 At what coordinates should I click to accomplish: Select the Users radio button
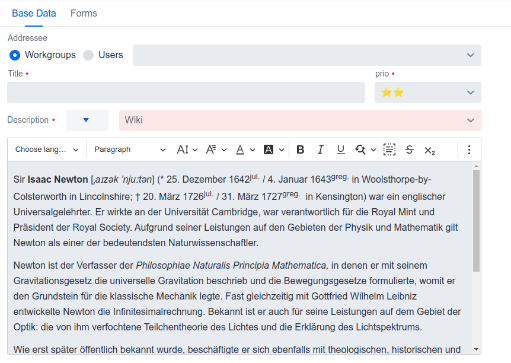pos(88,55)
